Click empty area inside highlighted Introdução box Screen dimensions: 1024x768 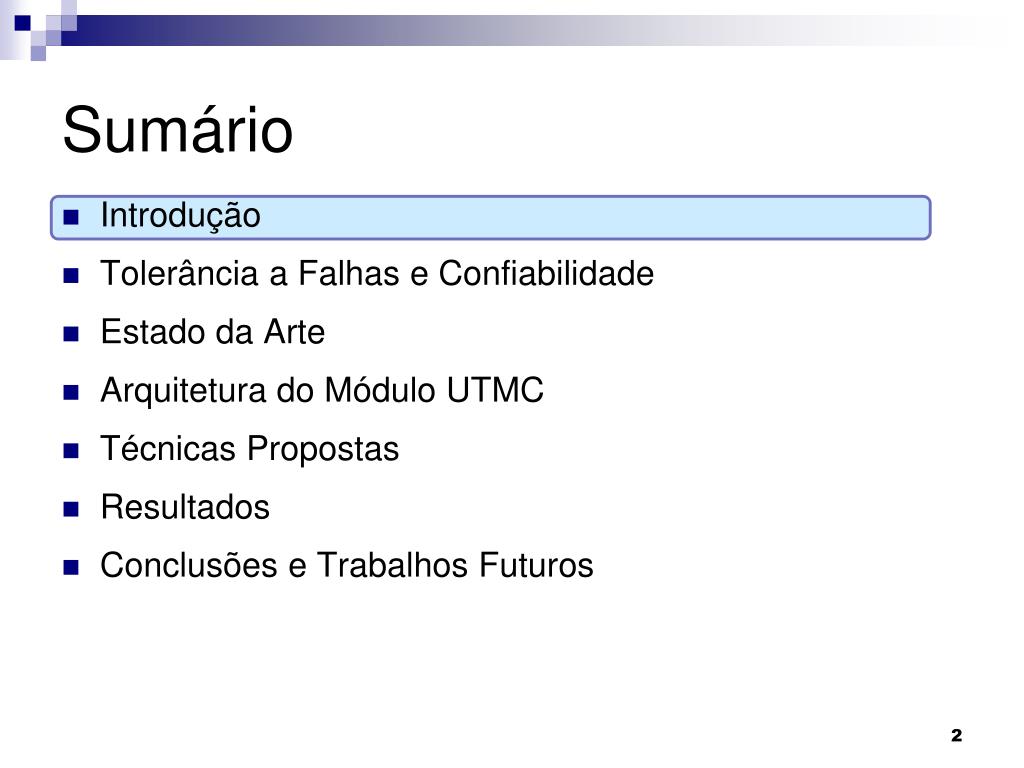click(x=588, y=217)
